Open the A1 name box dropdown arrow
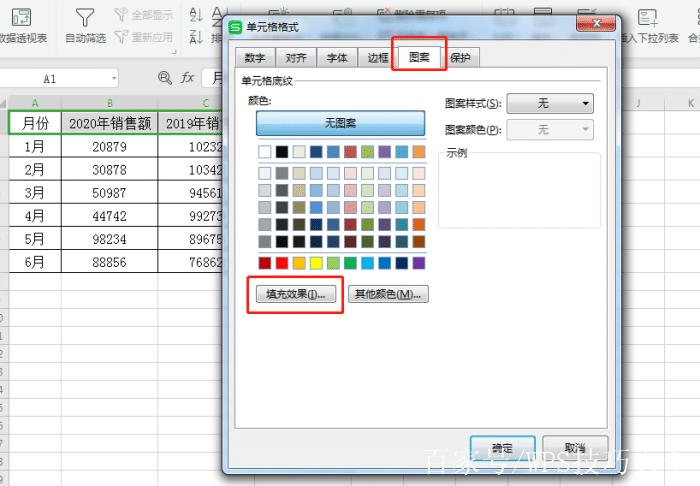 (x=114, y=79)
